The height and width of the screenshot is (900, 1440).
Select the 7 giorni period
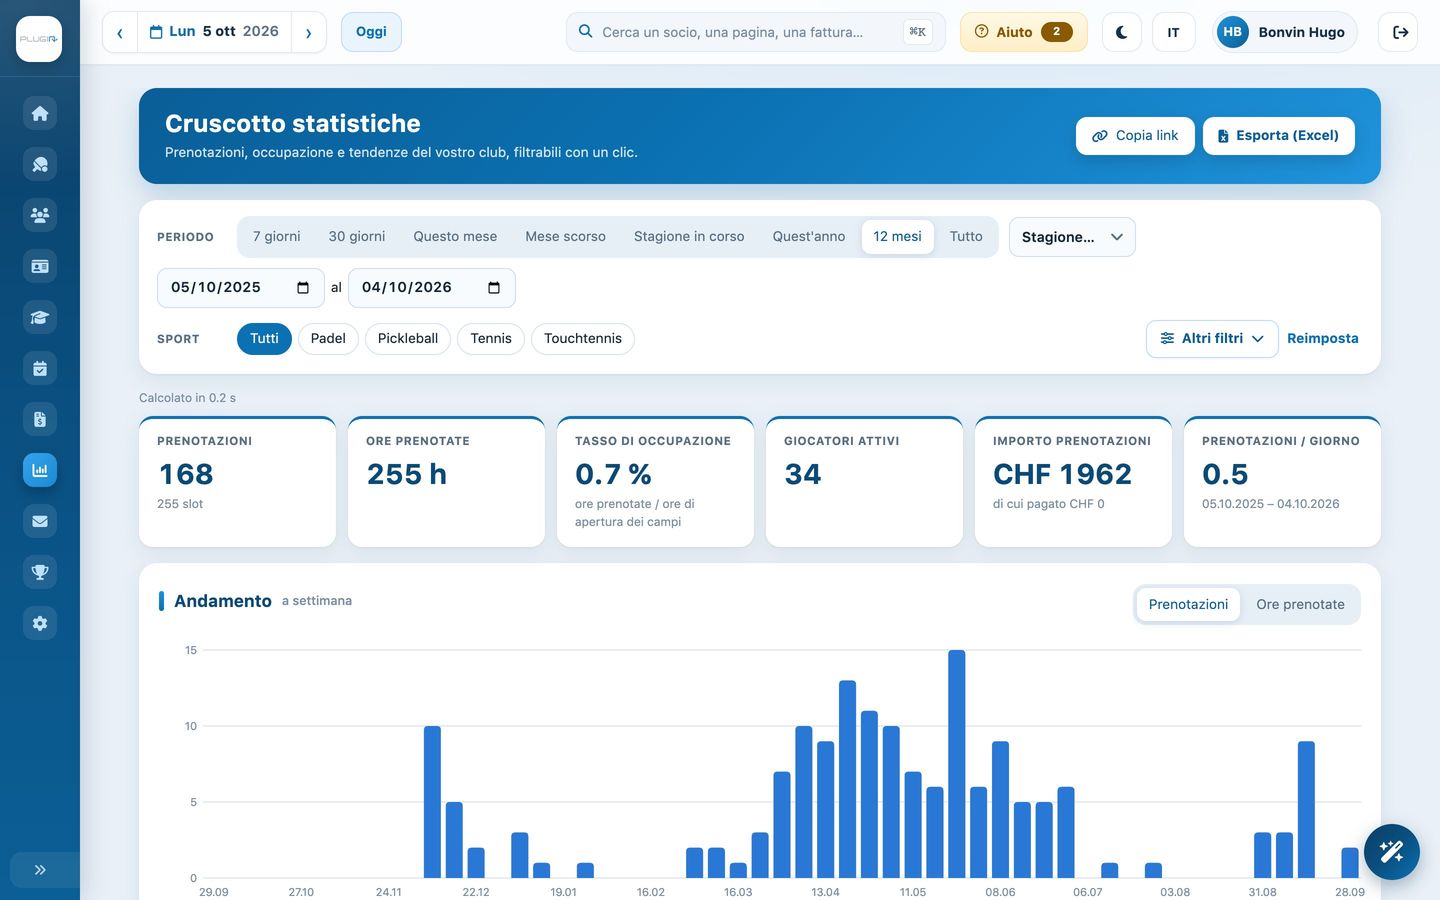(276, 237)
